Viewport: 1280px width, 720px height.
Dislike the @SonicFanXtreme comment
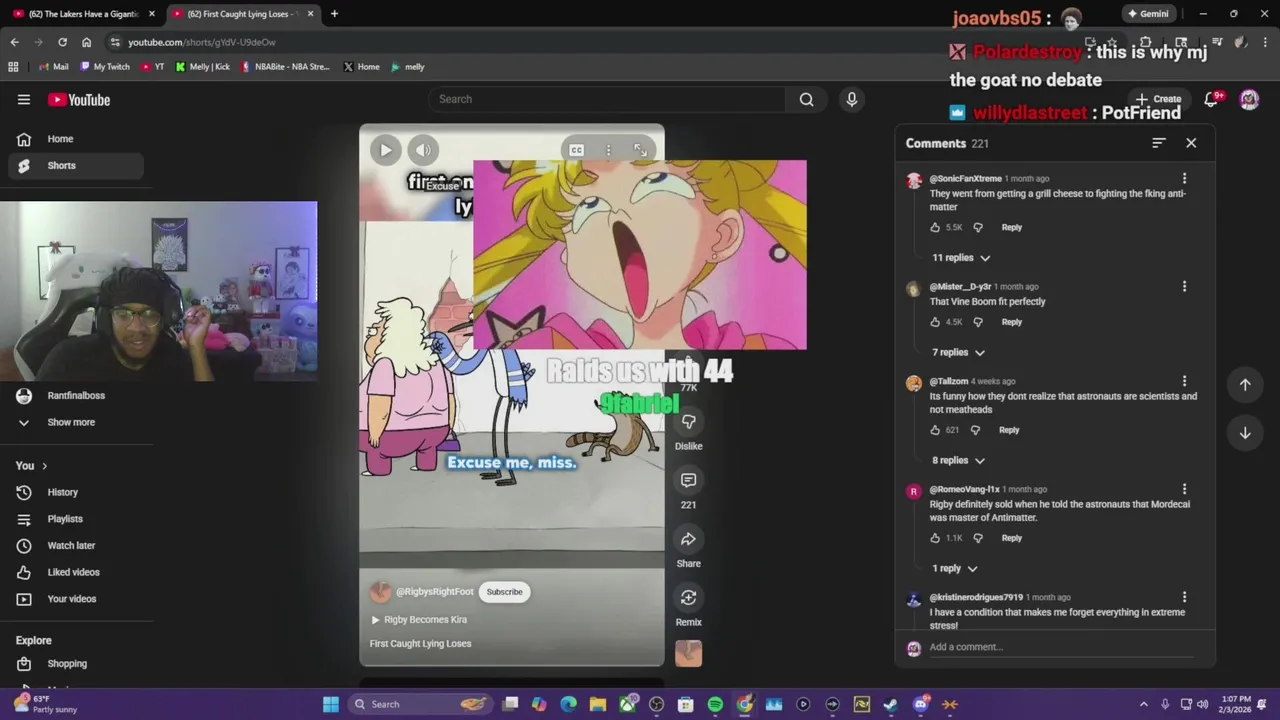coord(978,227)
